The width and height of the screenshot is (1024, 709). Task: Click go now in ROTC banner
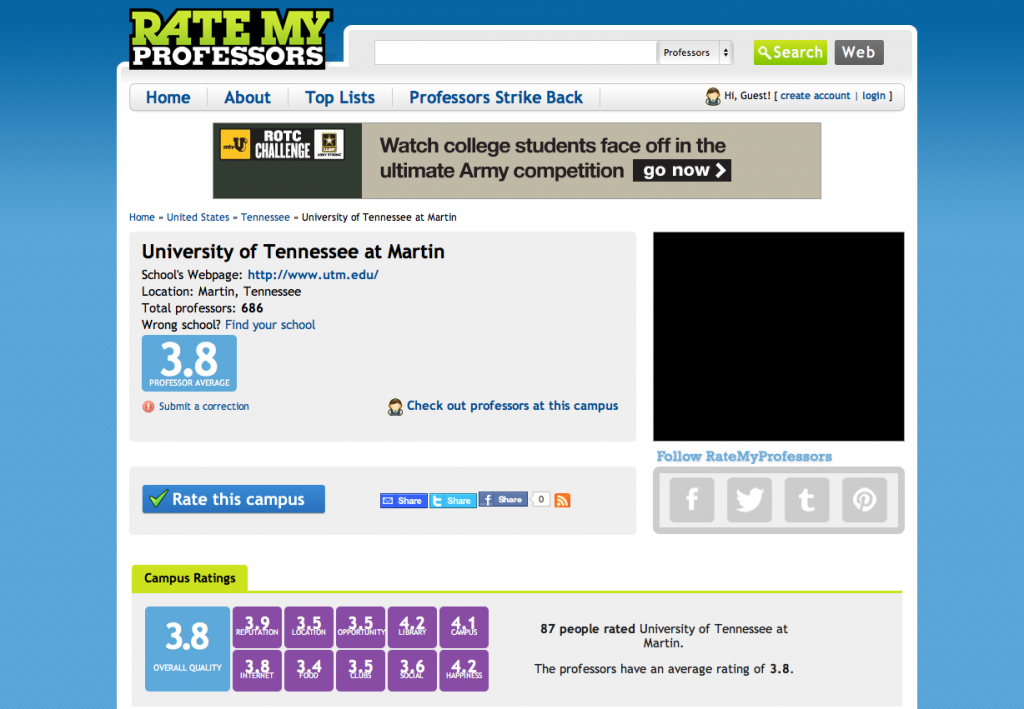coord(682,170)
